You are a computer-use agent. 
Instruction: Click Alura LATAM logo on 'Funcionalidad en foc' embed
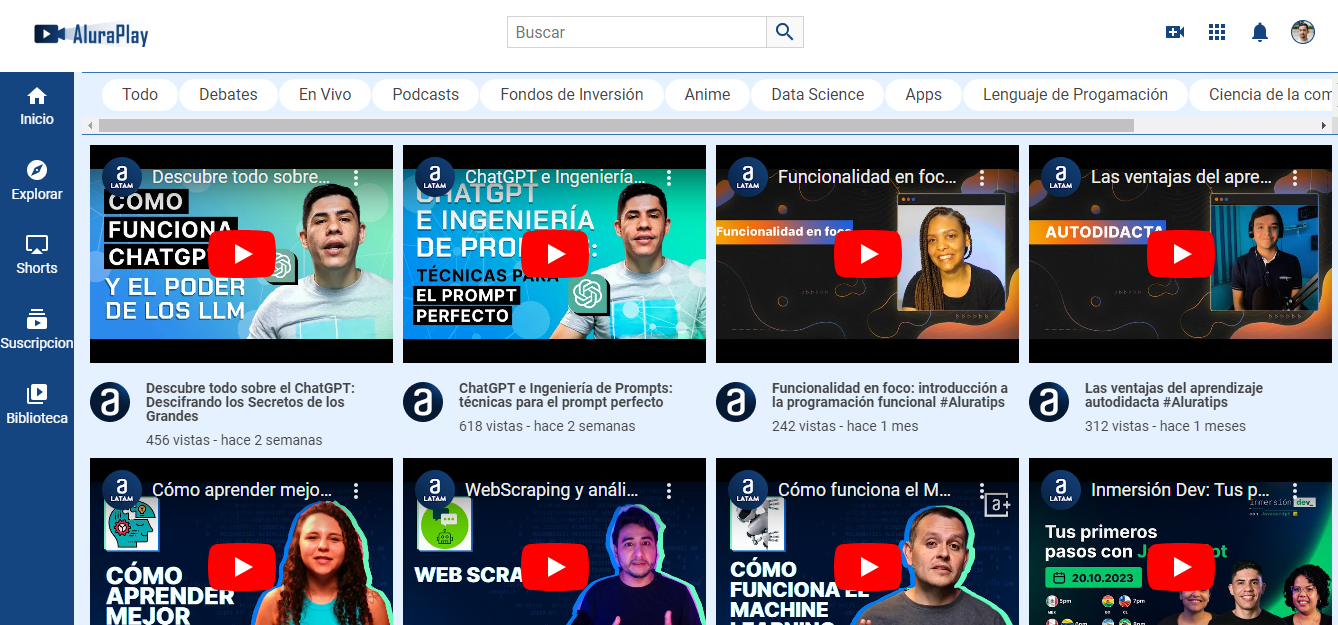748,177
